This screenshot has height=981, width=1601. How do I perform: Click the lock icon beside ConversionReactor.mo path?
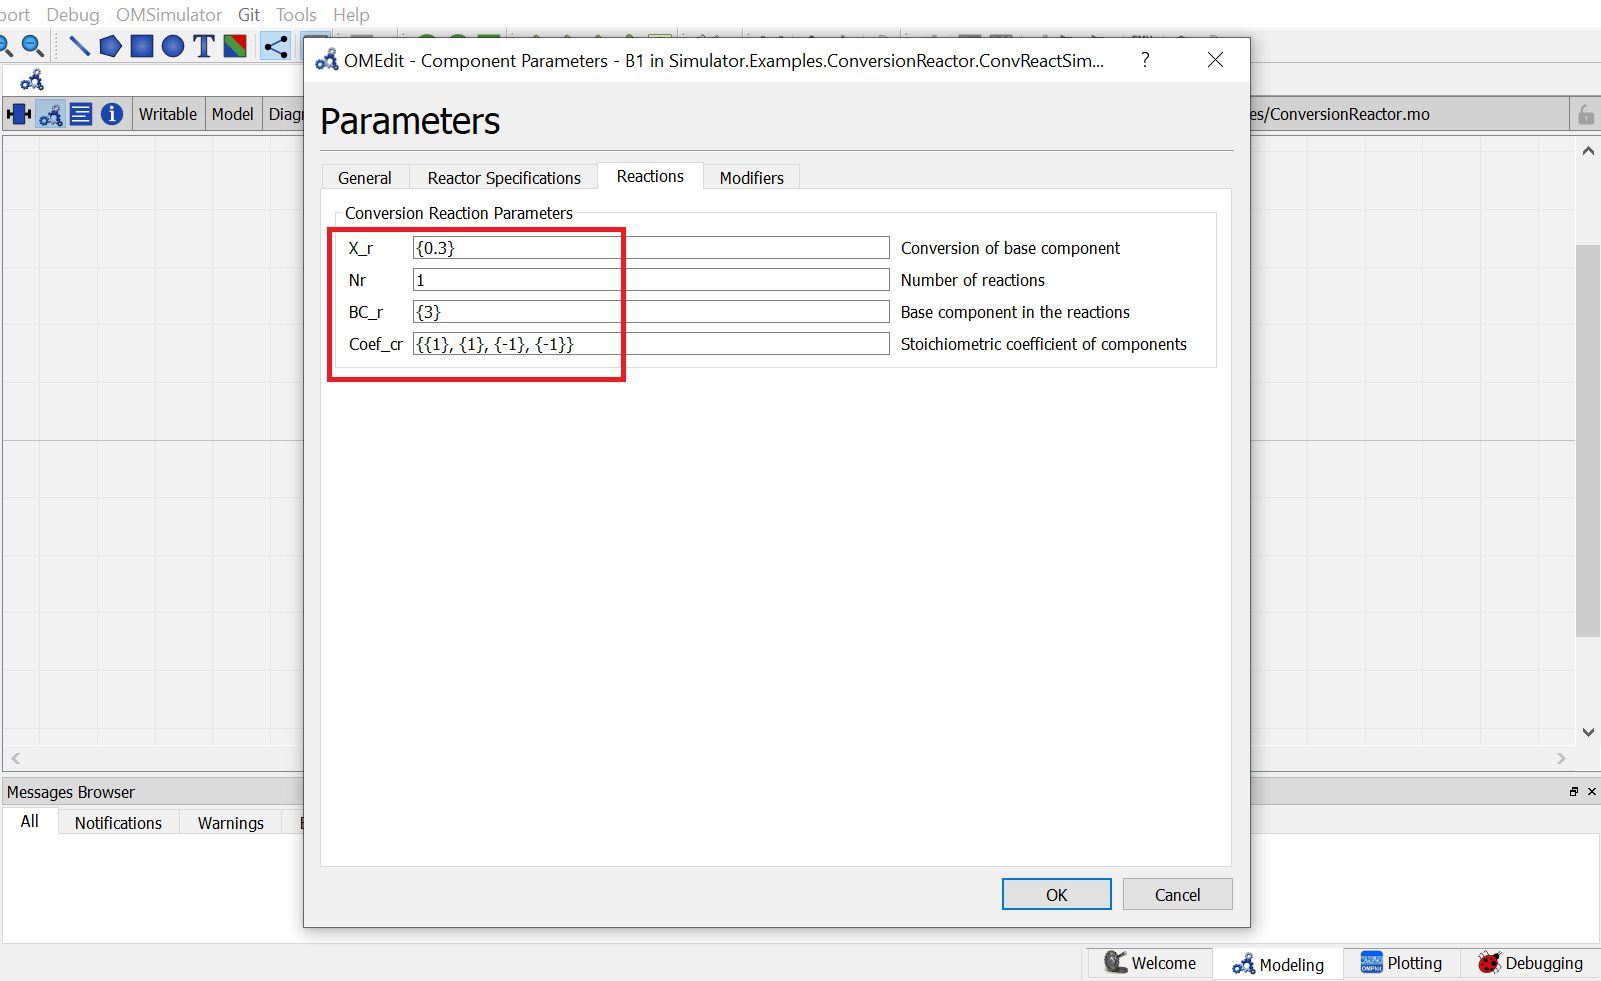1586,115
